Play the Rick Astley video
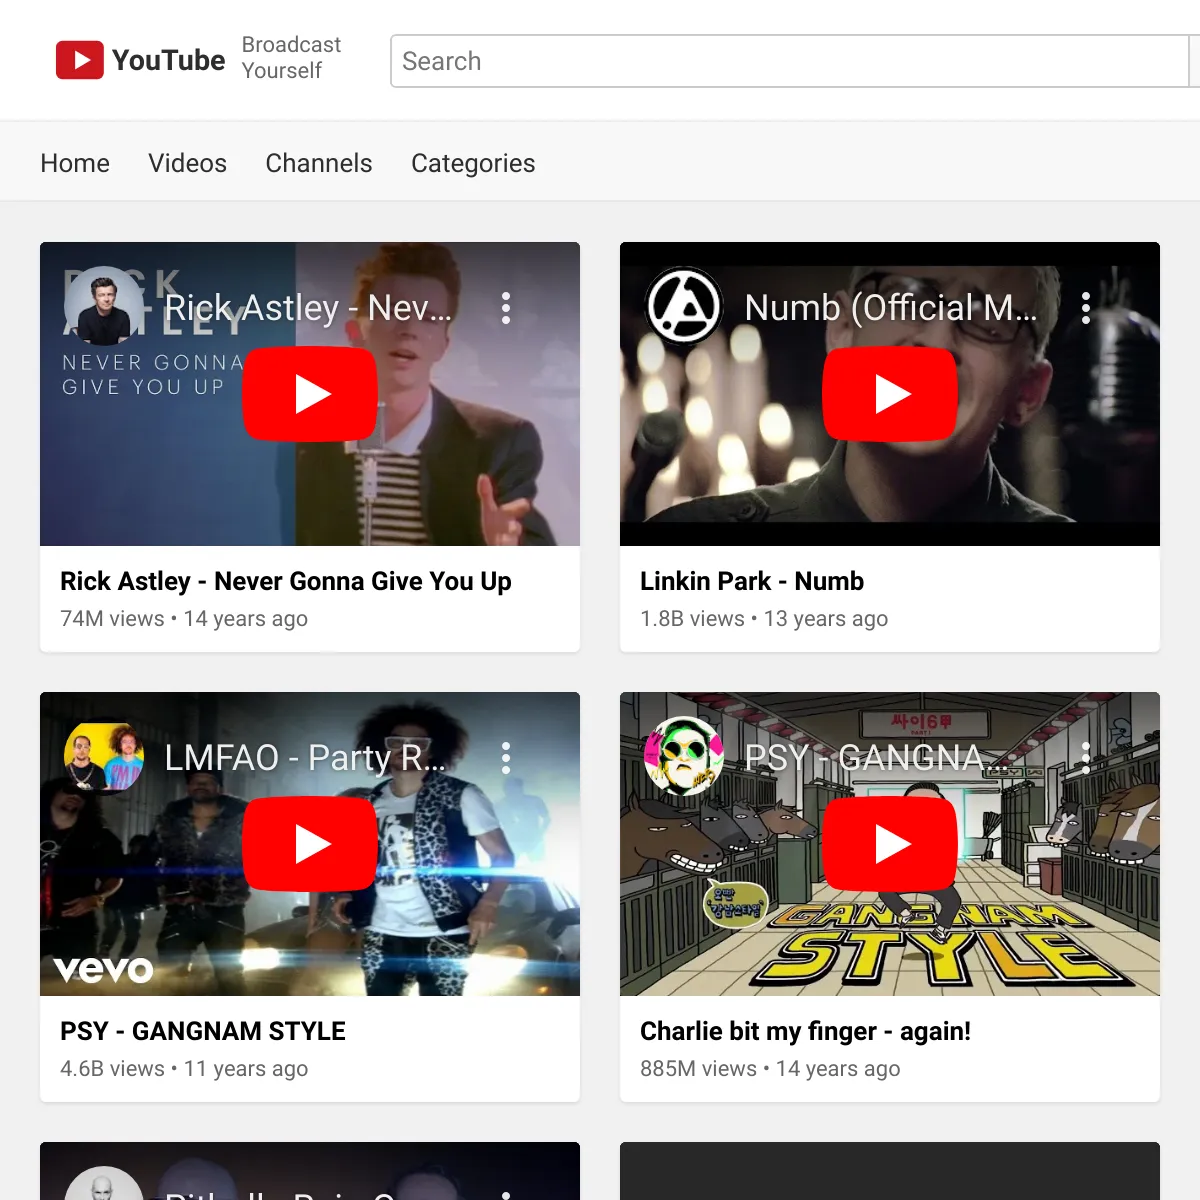This screenshot has height=1200, width=1200. point(310,394)
